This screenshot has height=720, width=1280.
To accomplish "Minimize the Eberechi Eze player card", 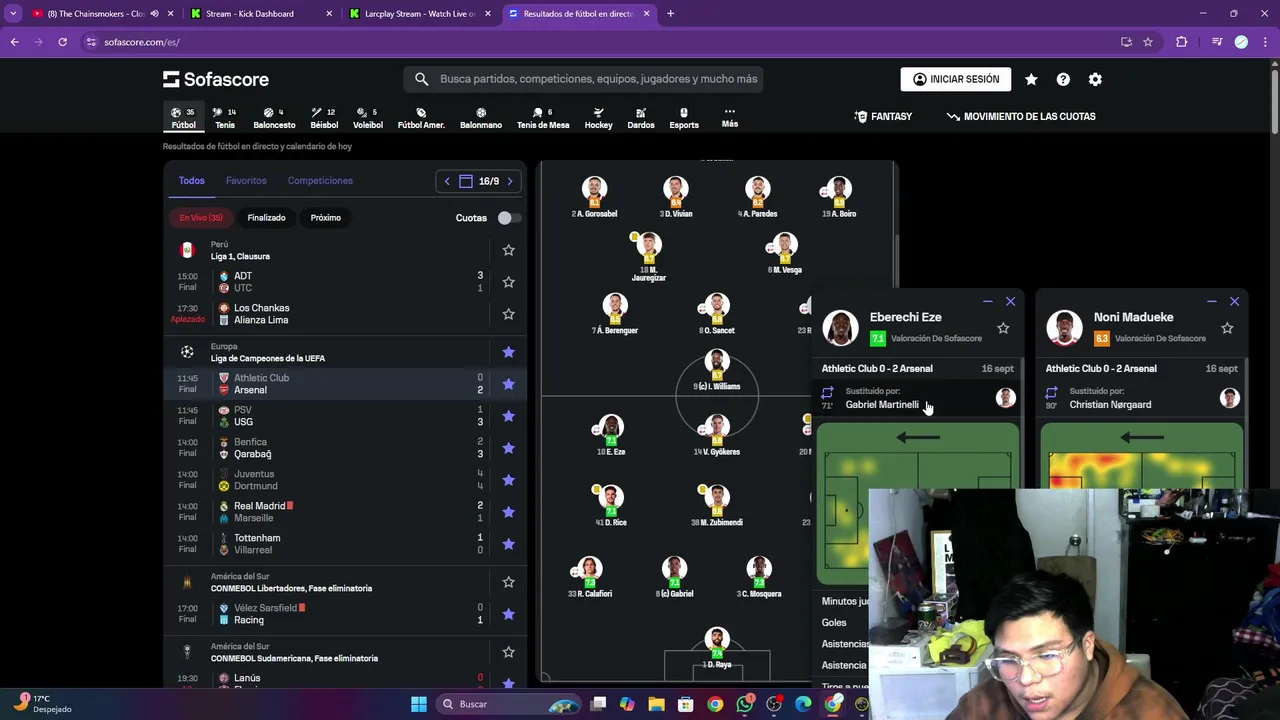I will 987,301.
